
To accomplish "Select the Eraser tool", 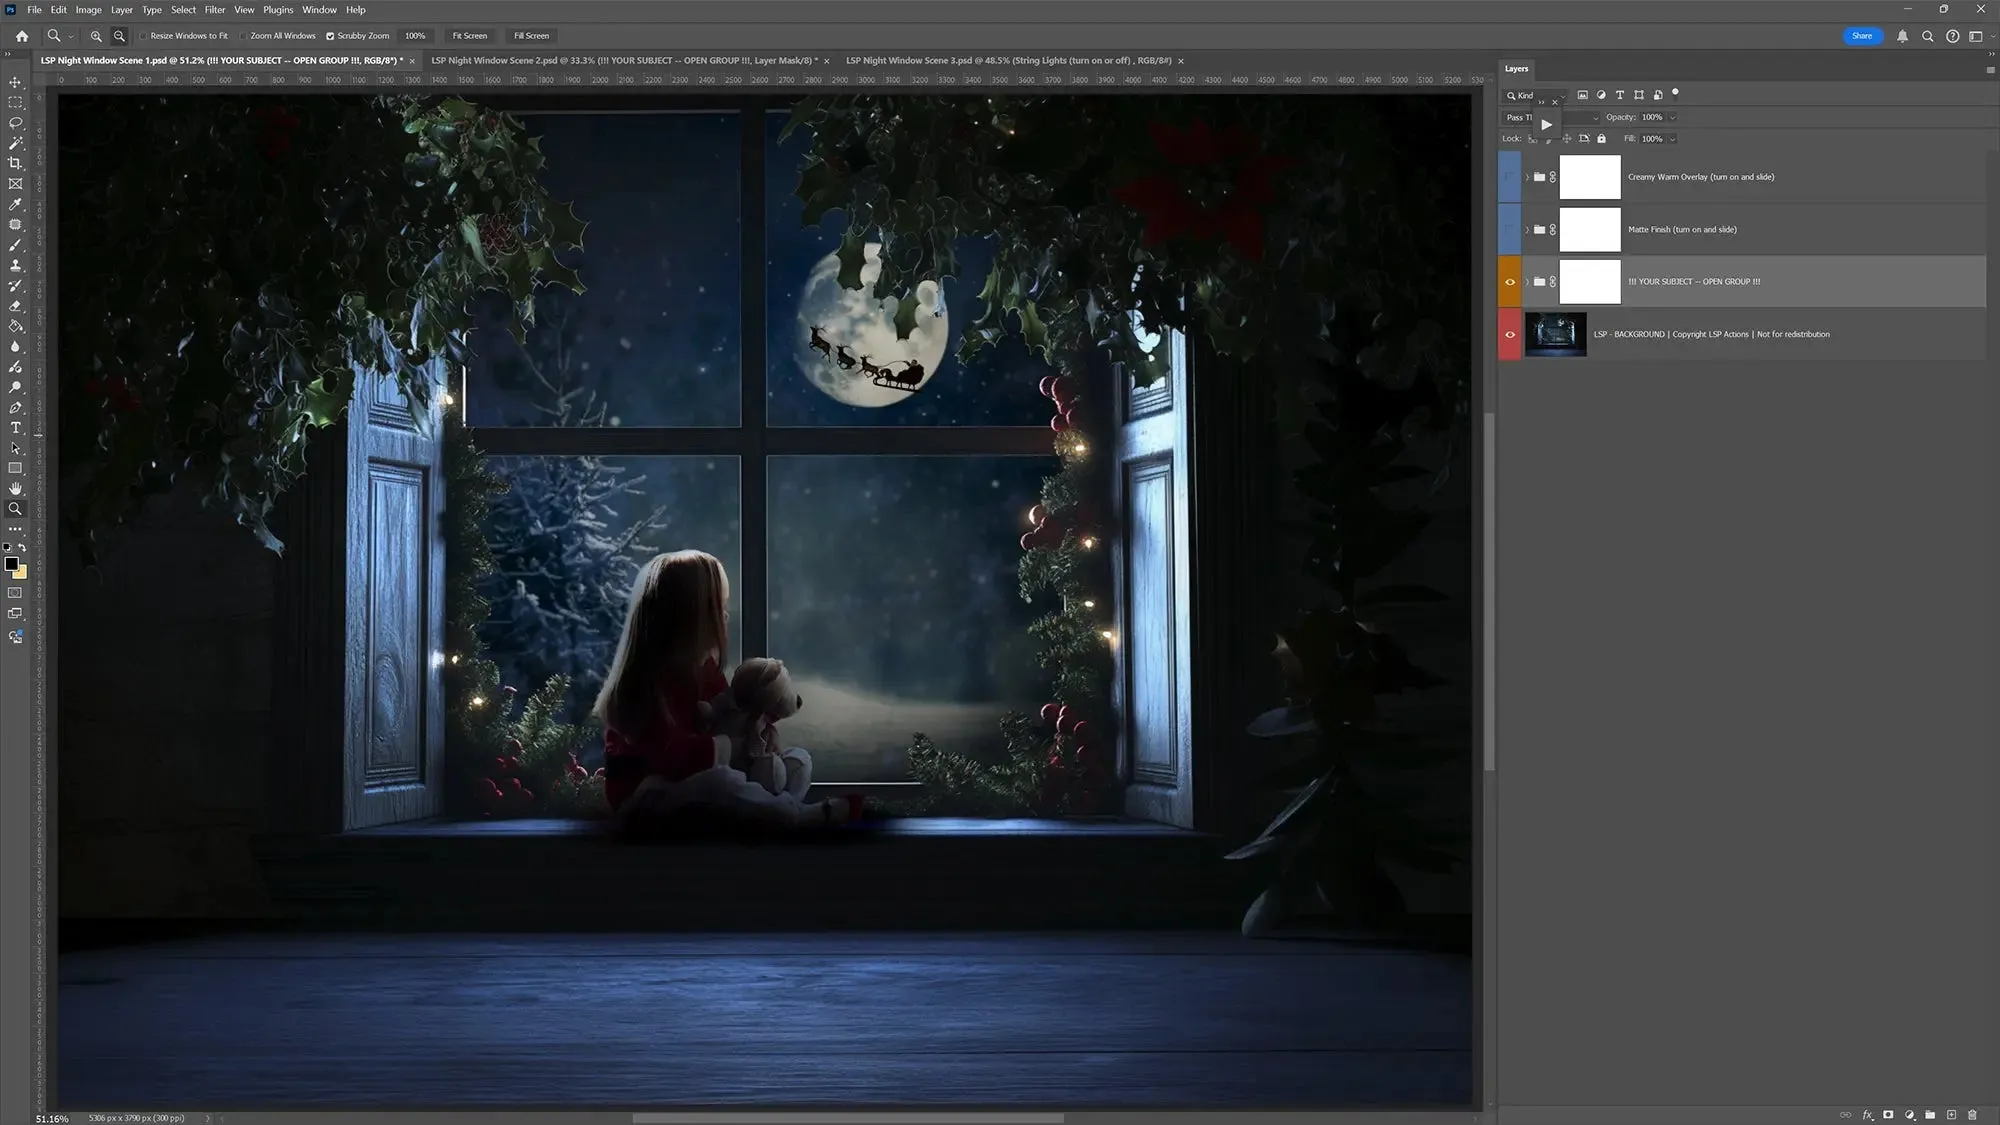I will tap(15, 306).
